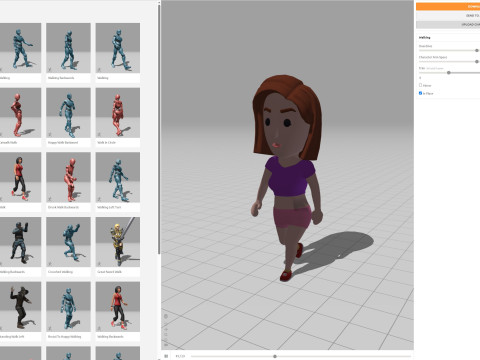This screenshot has height=360, width=480.
Task: Adjust the Trim slider handle
Action: (449, 73)
